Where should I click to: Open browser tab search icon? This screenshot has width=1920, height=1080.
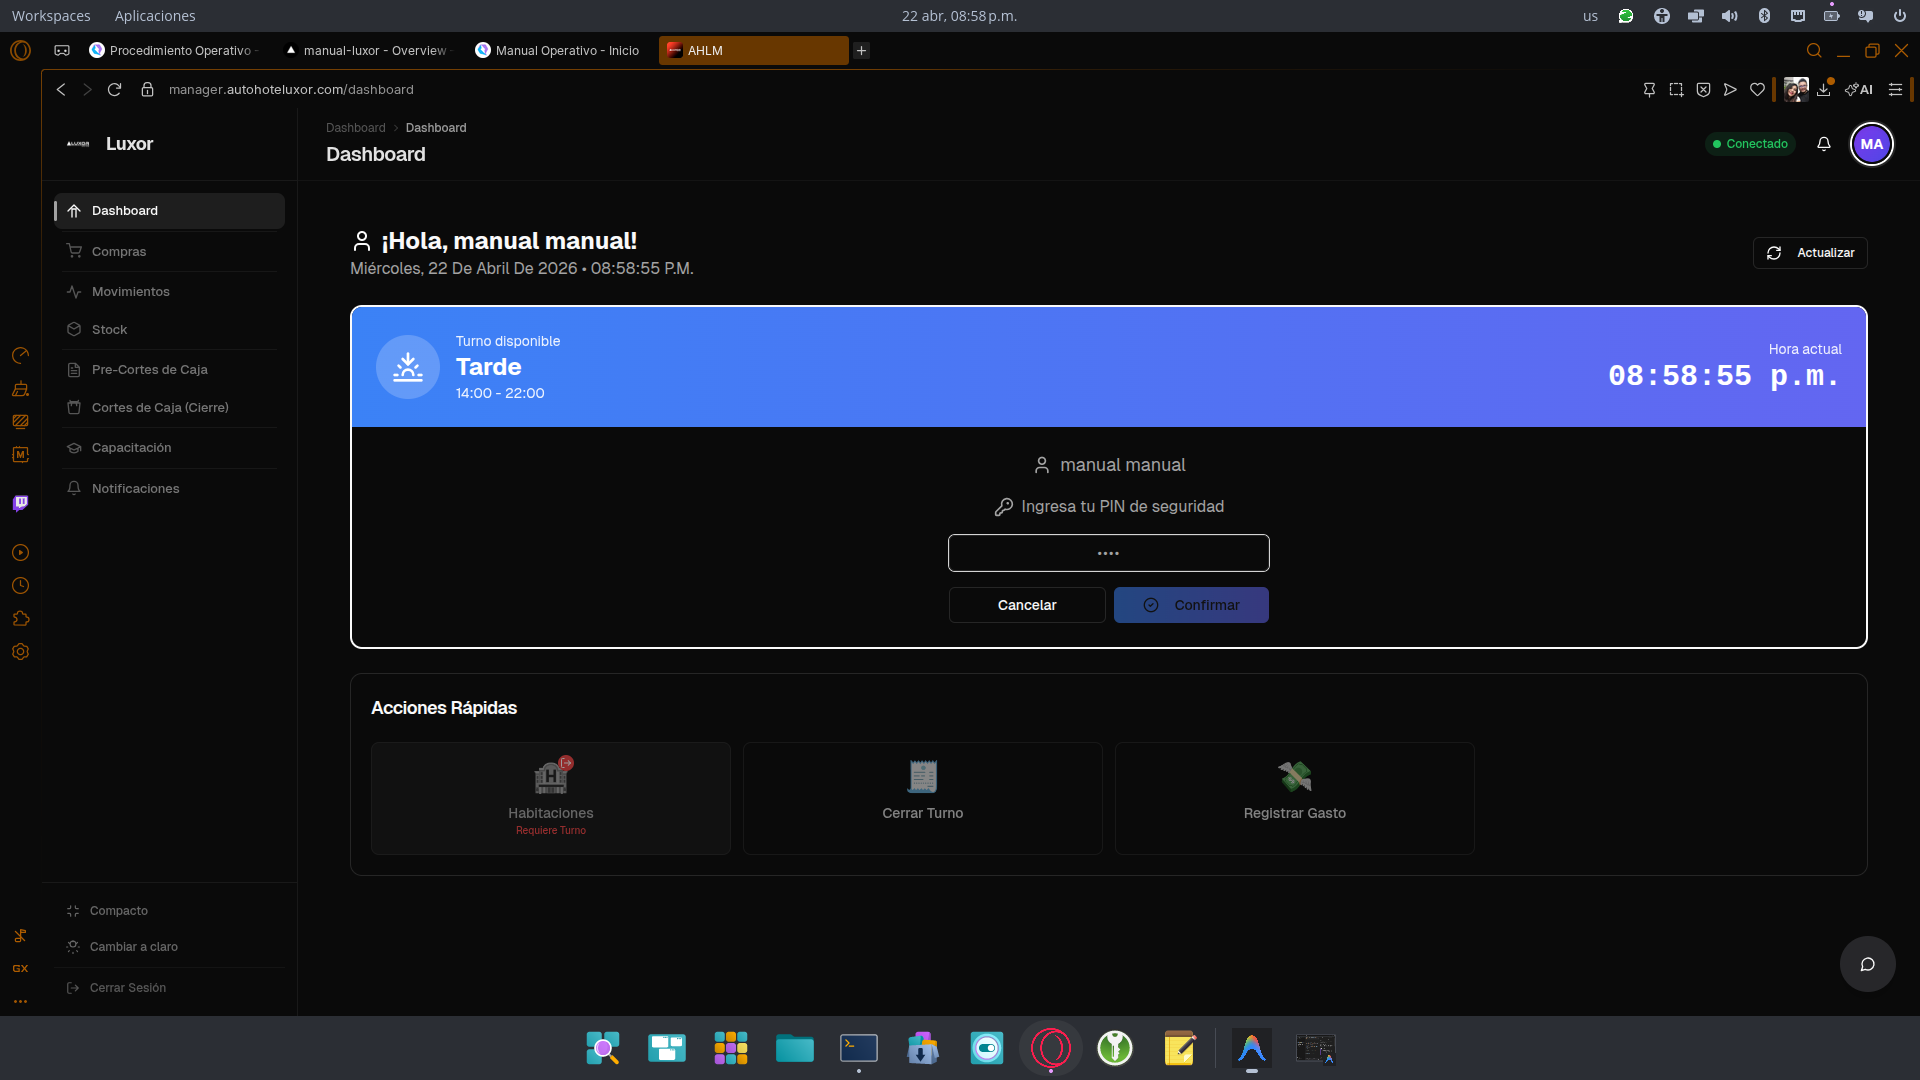tap(1814, 50)
